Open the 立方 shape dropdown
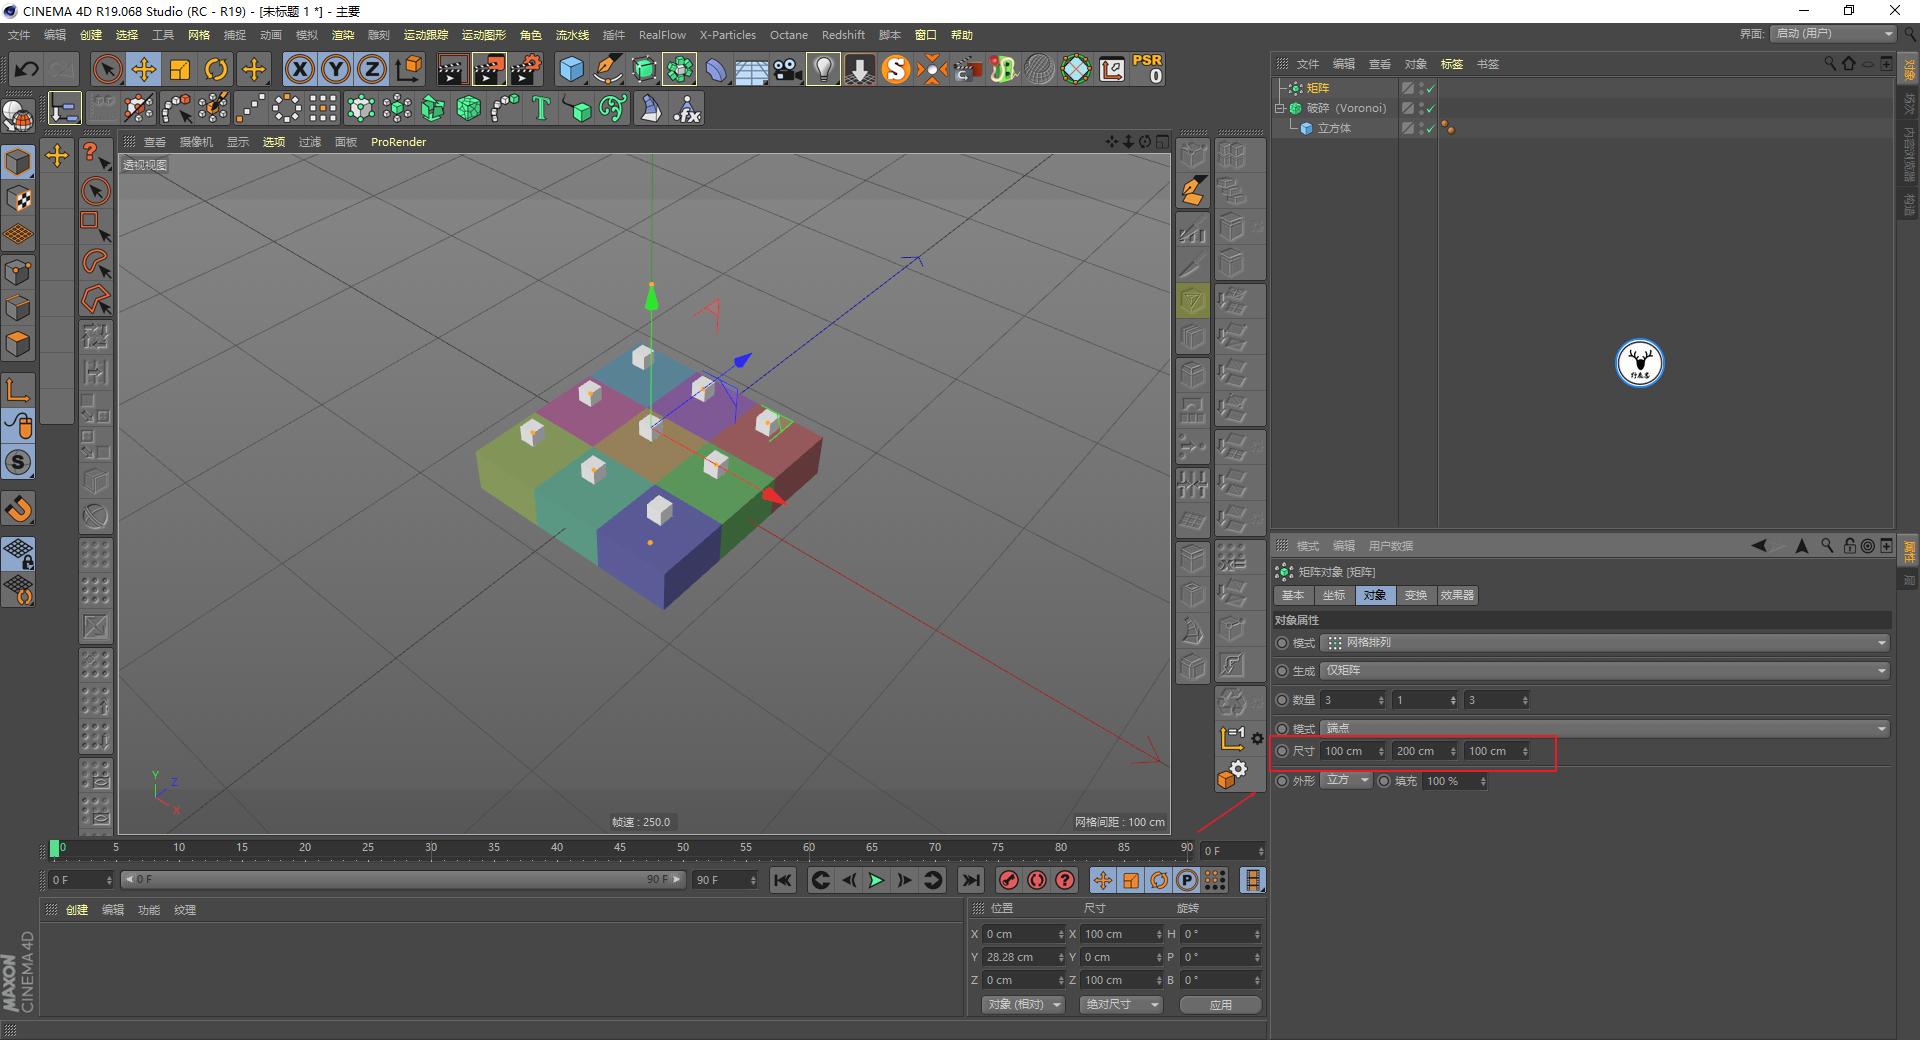This screenshot has height=1040, width=1920. [x=1345, y=781]
